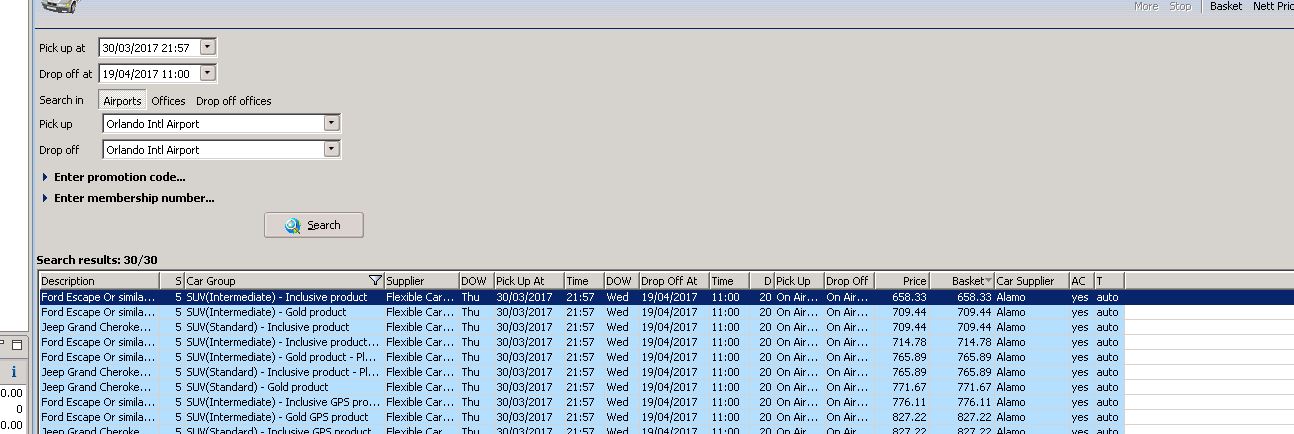Click the More item in top bar
The image size is (1294, 434).
pyautogui.click(x=1146, y=6)
